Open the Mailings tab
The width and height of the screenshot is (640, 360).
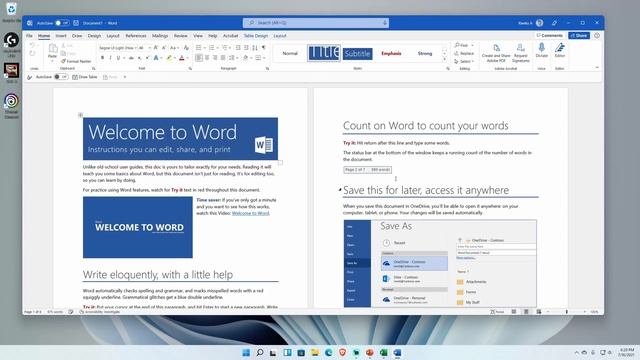(160, 36)
